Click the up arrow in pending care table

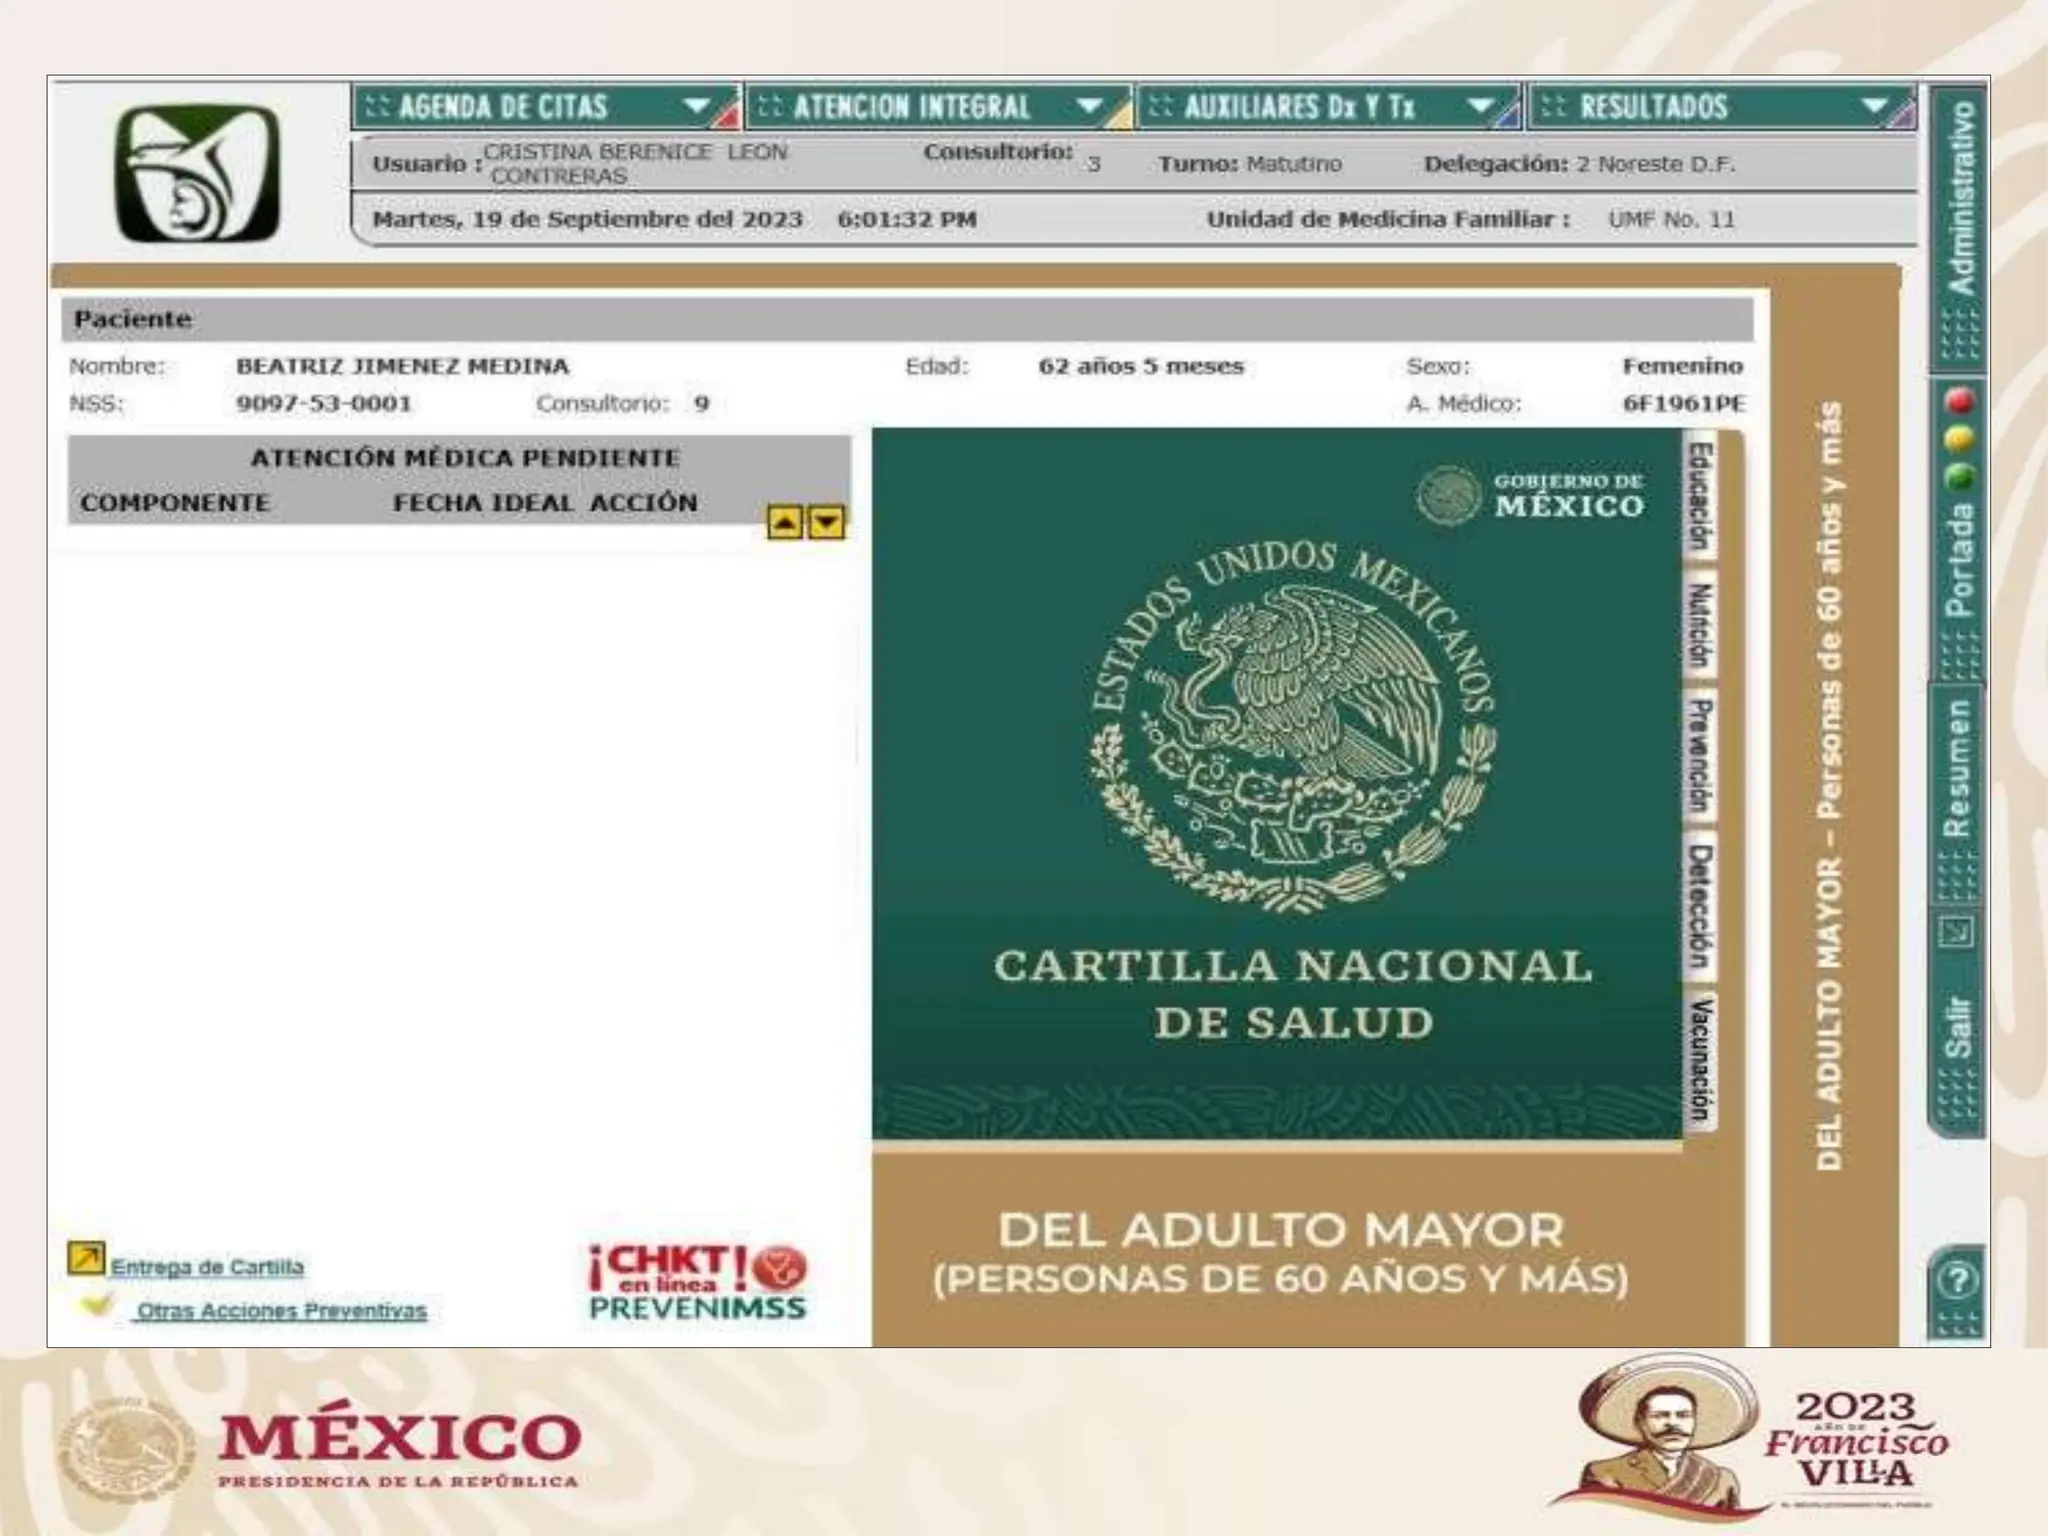[785, 522]
